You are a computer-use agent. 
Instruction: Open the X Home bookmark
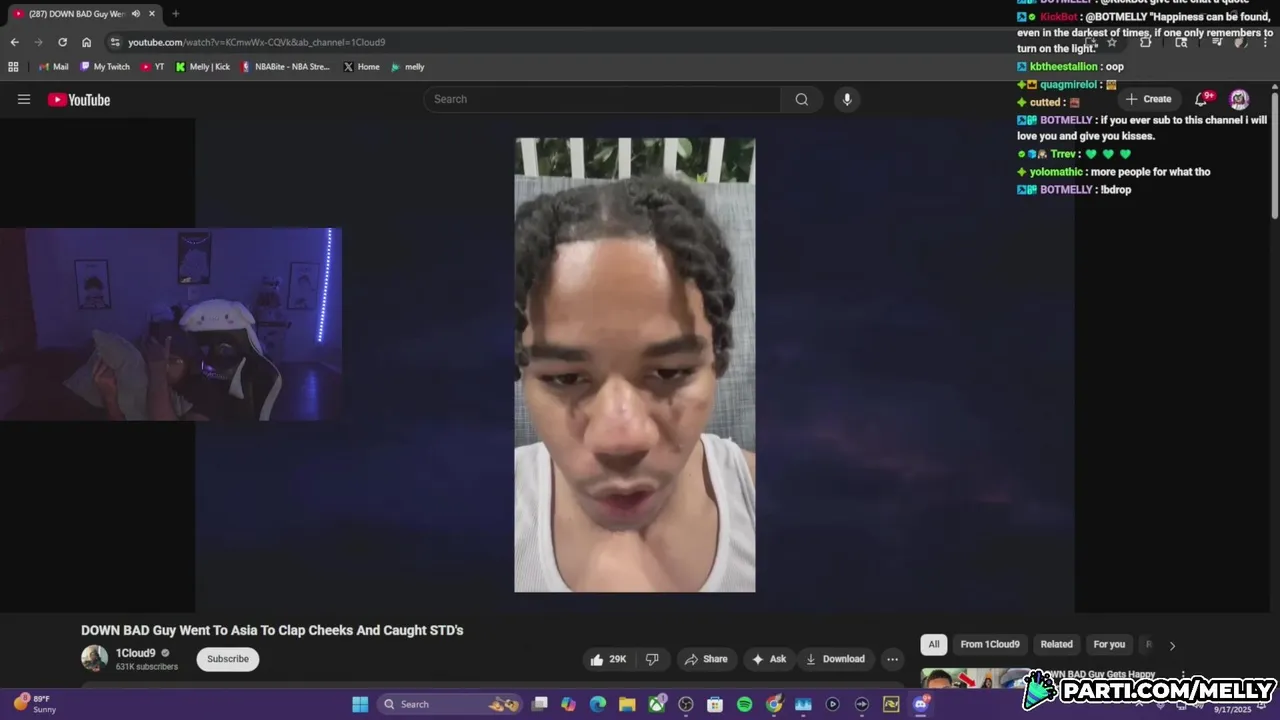pyautogui.click(x=361, y=67)
